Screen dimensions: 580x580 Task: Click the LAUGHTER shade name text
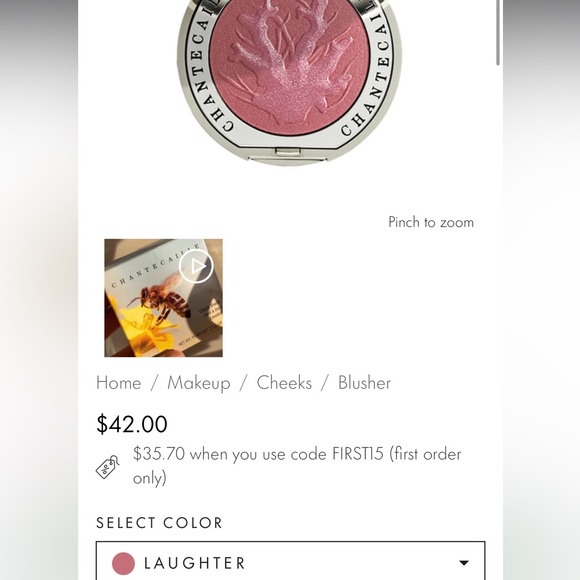pyautogui.click(x=195, y=563)
